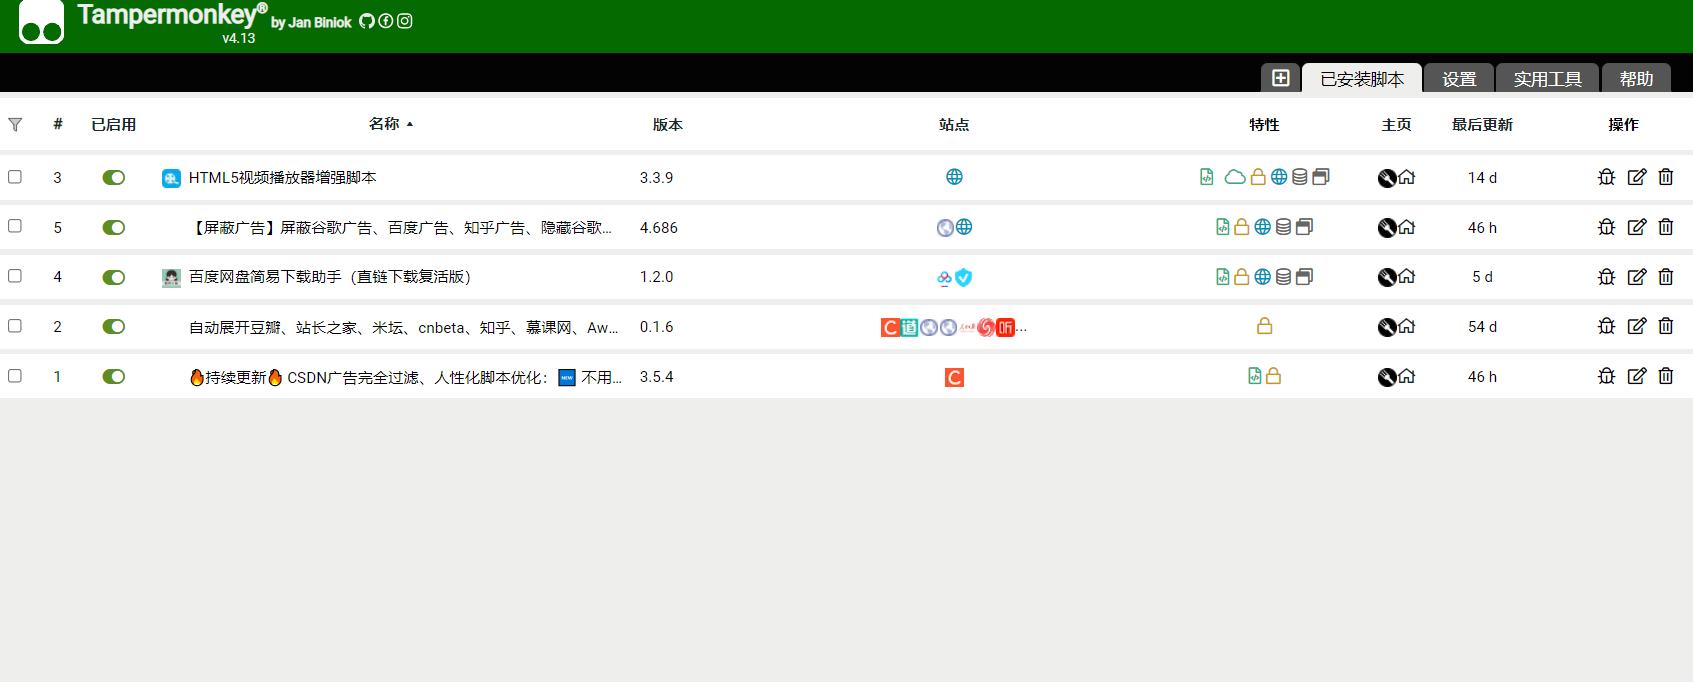Open the filter funnel icon in header
This screenshot has width=1693, height=682.
[15, 125]
